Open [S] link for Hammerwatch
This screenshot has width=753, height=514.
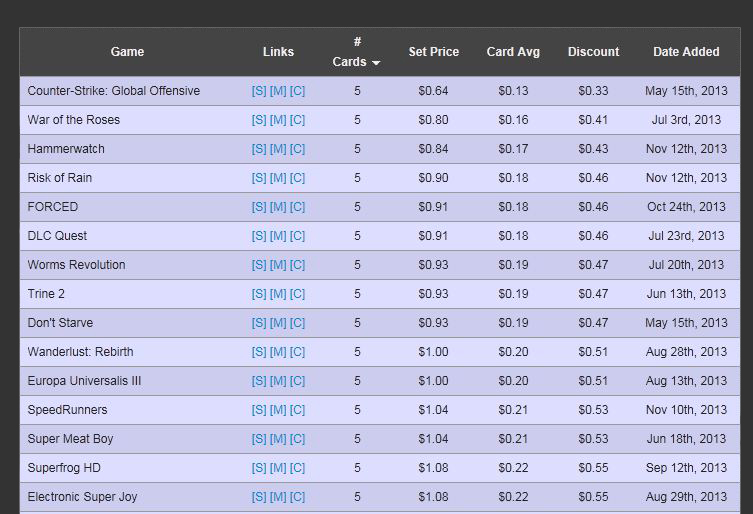click(259, 149)
